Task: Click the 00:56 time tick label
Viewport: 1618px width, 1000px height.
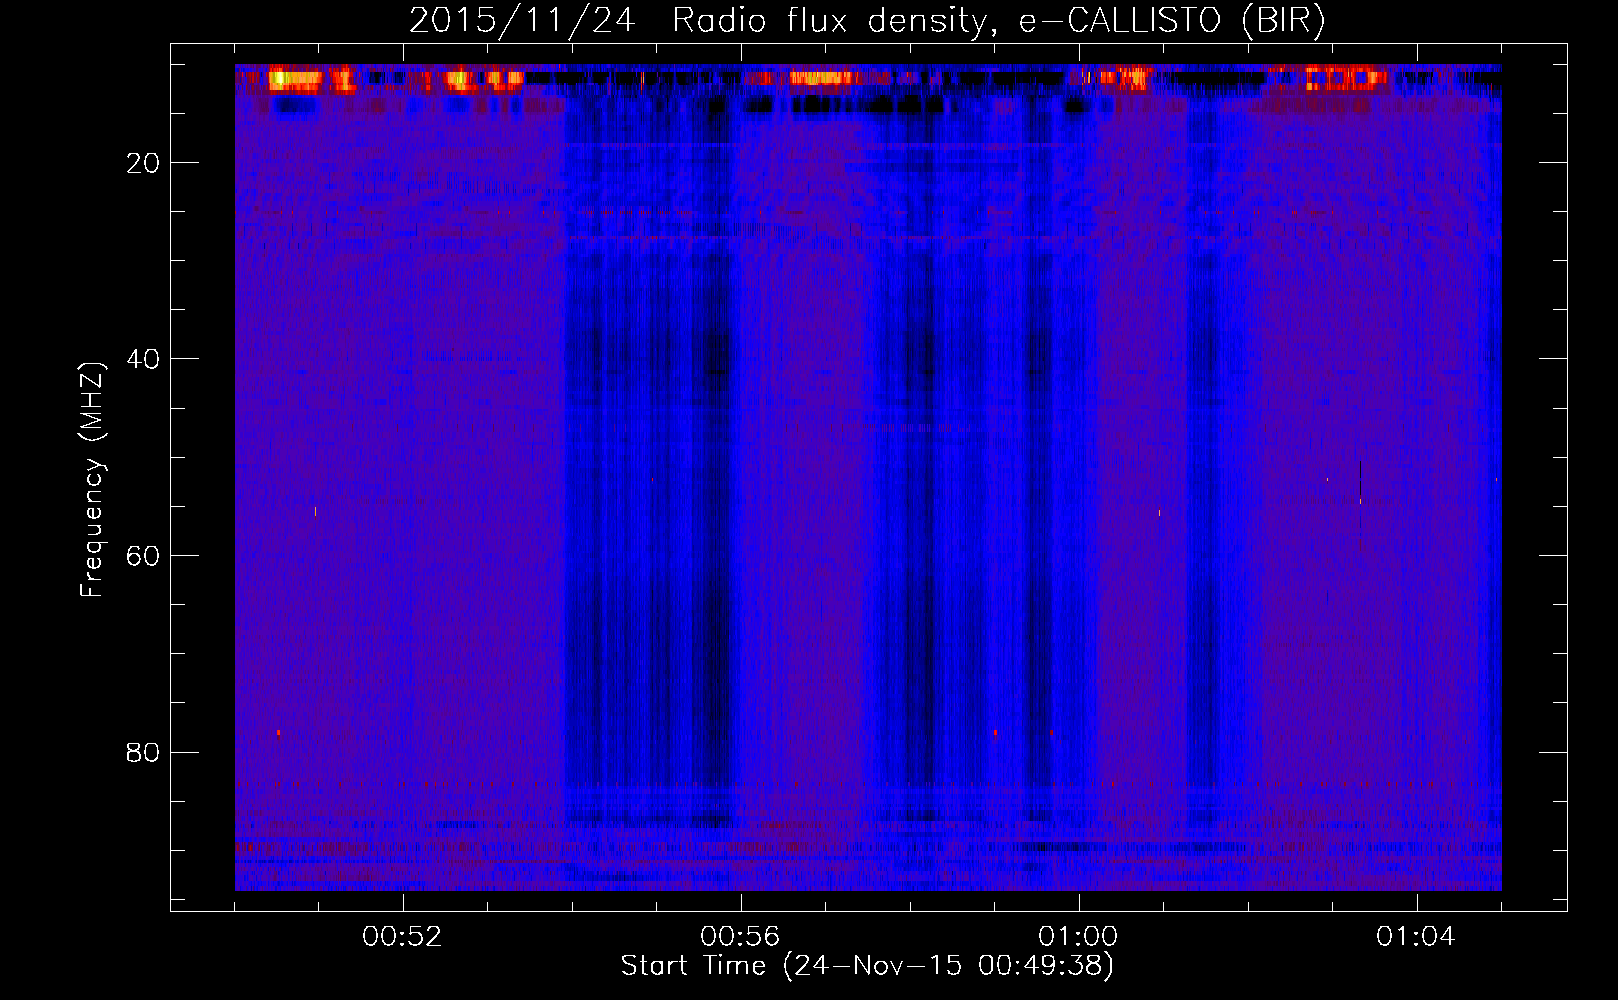Action: [x=740, y=937]
